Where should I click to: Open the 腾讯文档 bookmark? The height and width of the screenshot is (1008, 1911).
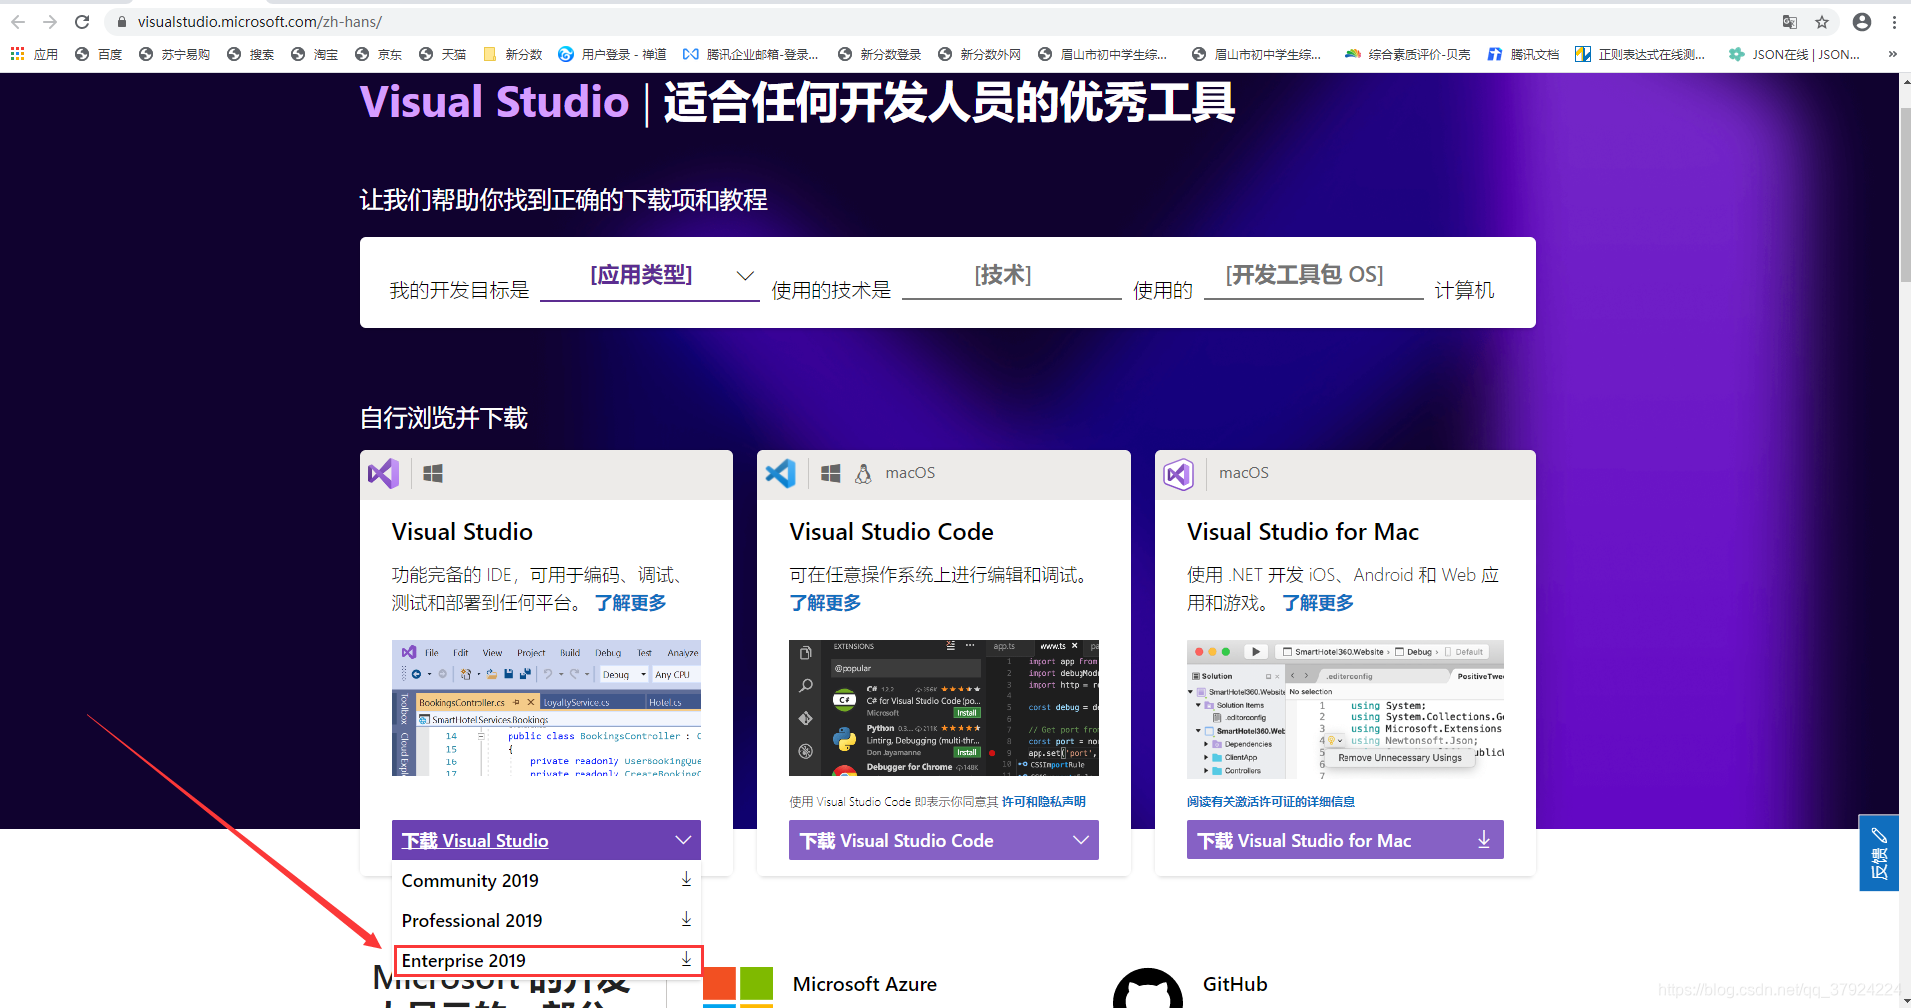point(1523,54)
